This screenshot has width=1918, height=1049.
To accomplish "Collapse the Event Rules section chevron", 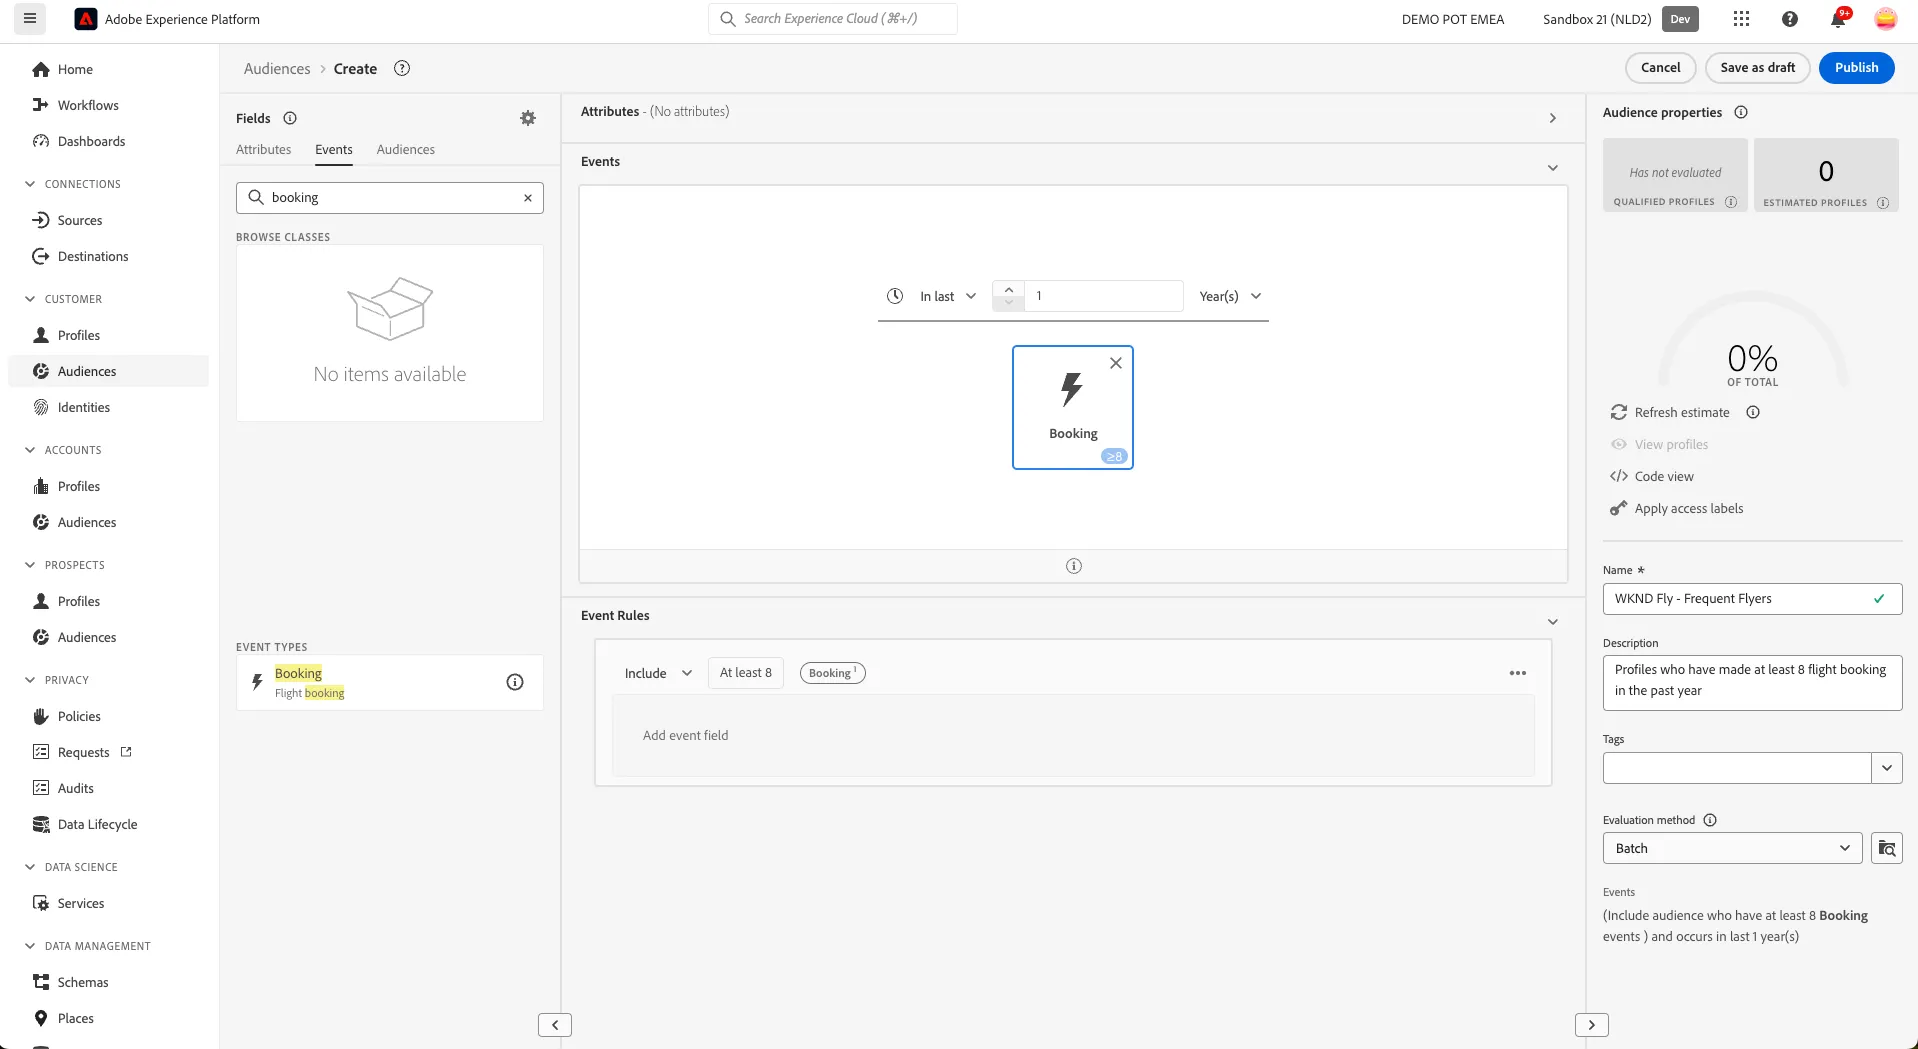I will pos(1553,622).
